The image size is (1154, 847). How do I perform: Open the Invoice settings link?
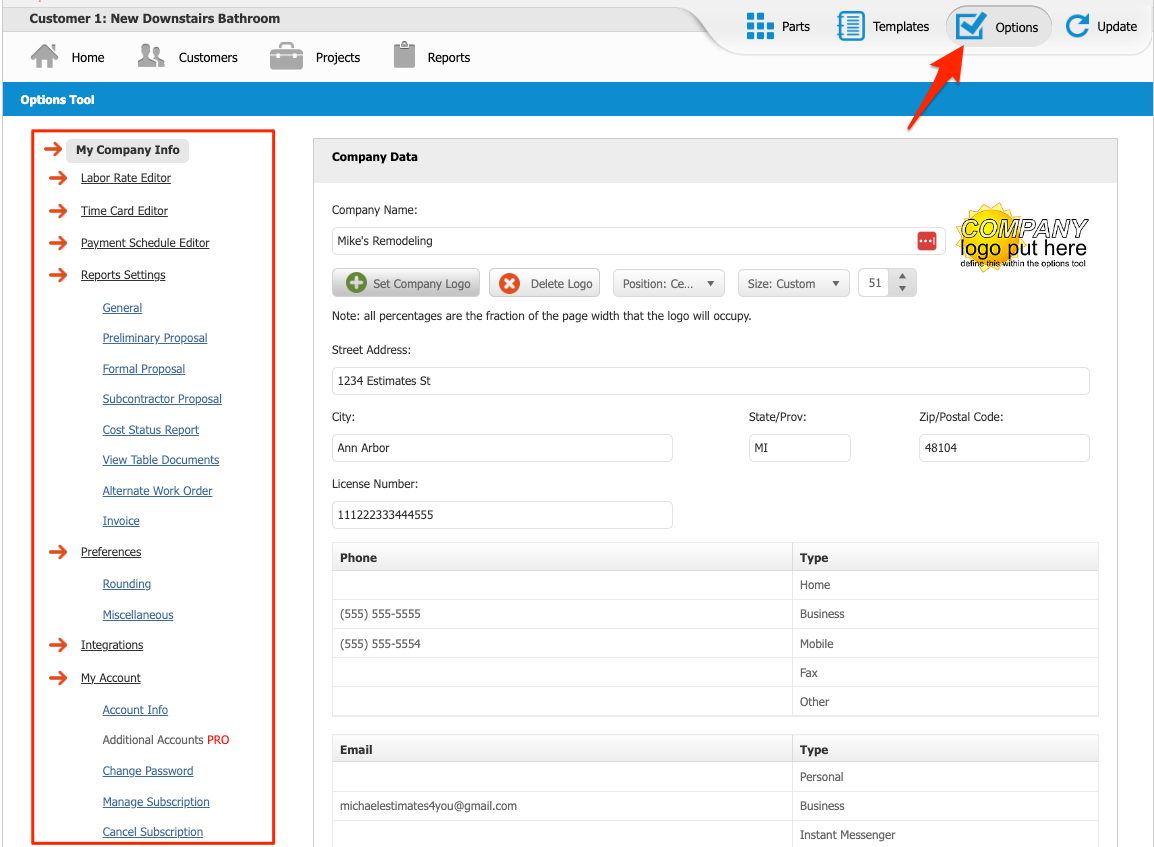(x=120, y=521)
